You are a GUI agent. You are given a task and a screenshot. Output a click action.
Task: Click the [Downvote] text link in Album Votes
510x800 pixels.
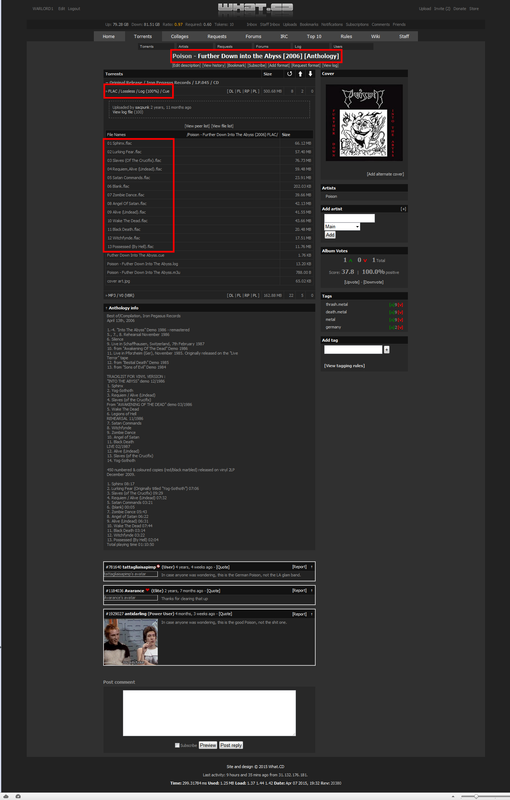coord(373,282)
